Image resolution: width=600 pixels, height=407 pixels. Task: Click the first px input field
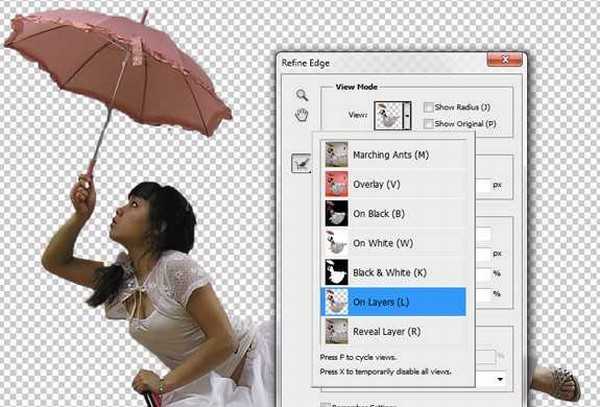(488, 185)
